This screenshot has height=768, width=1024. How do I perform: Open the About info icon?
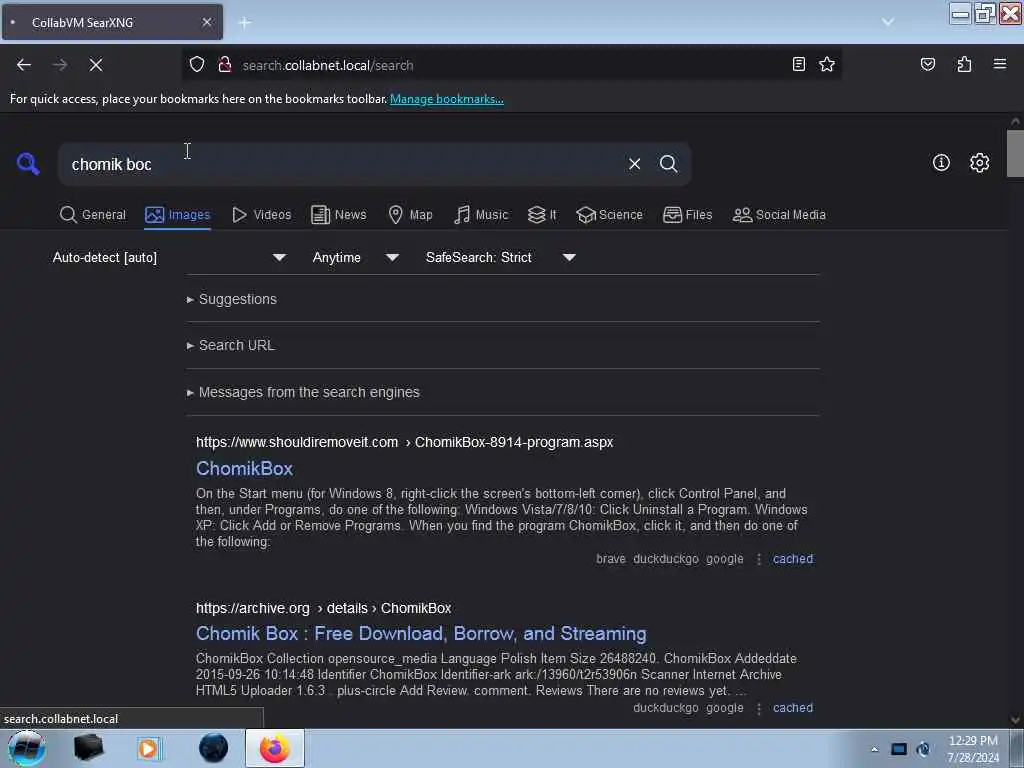click(x=941, y=163)
